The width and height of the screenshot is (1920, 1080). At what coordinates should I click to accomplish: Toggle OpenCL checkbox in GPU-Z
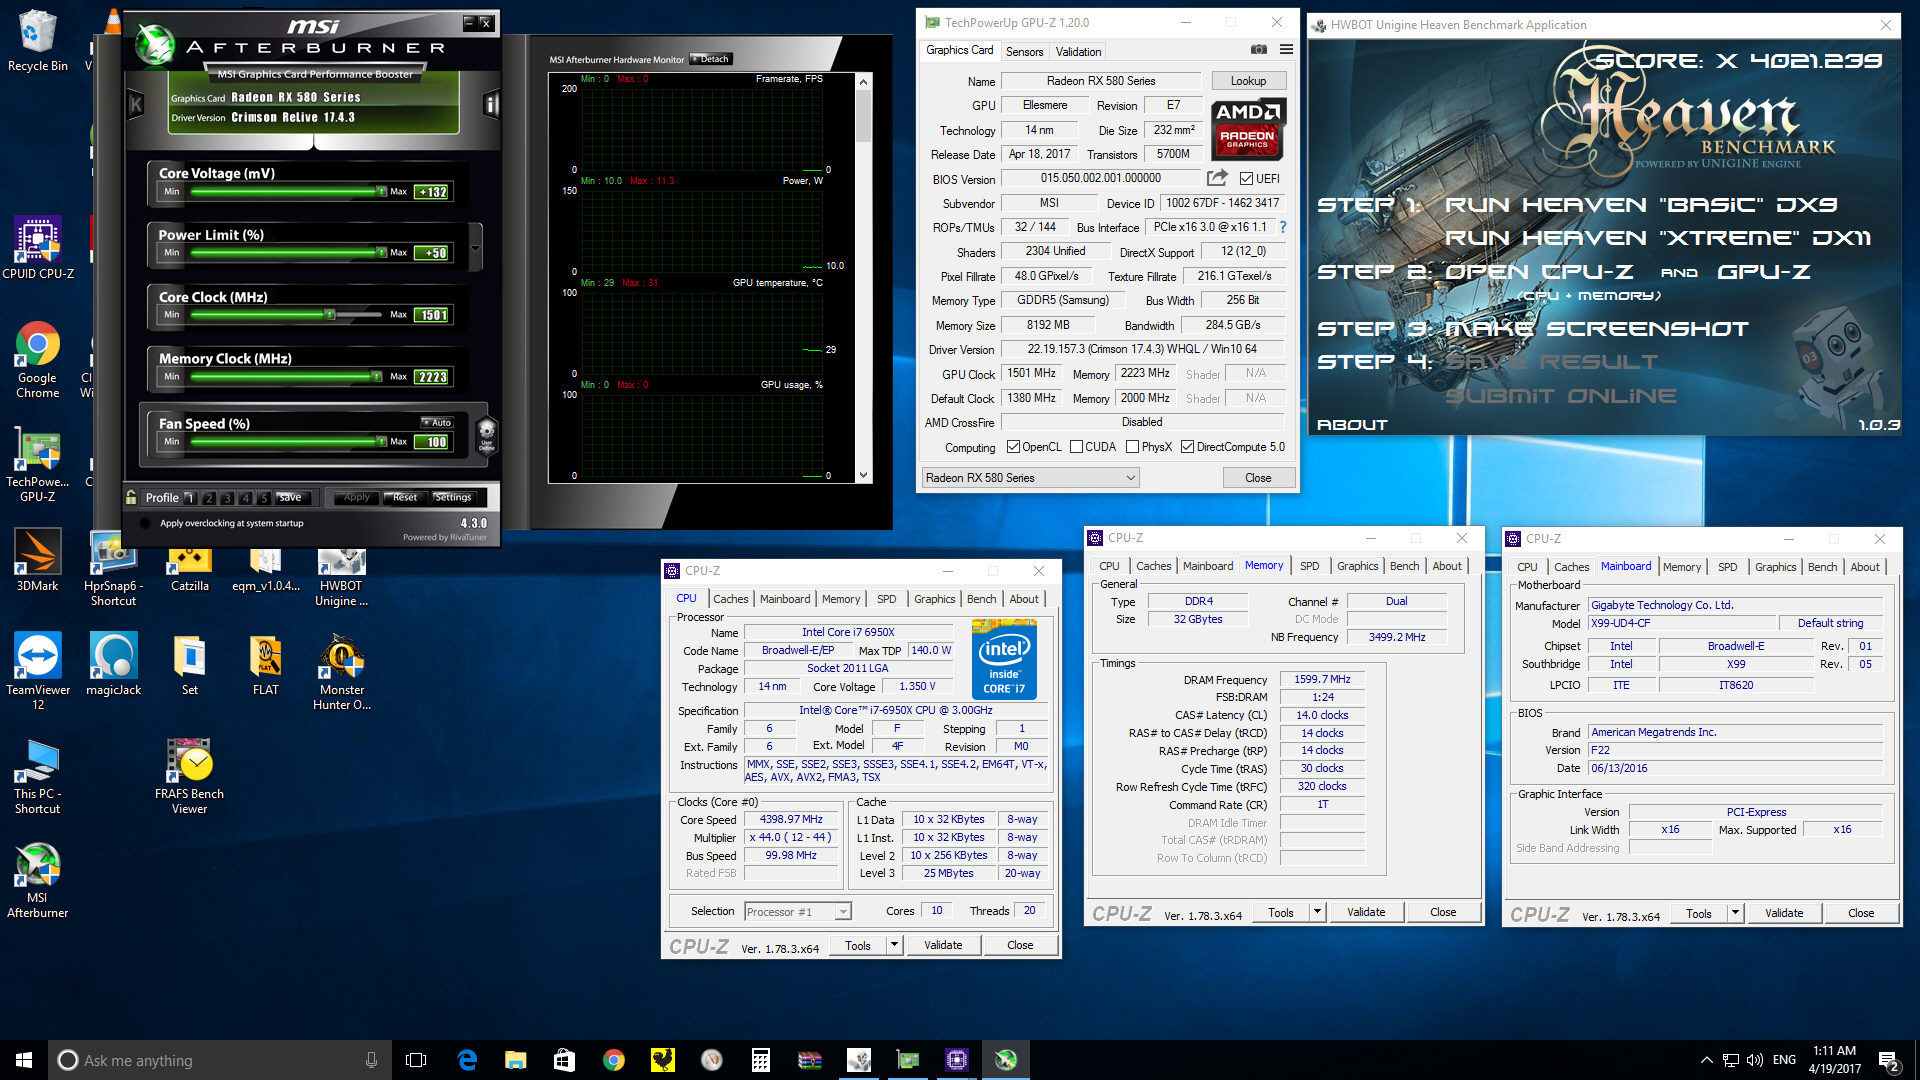[1013, 447]
